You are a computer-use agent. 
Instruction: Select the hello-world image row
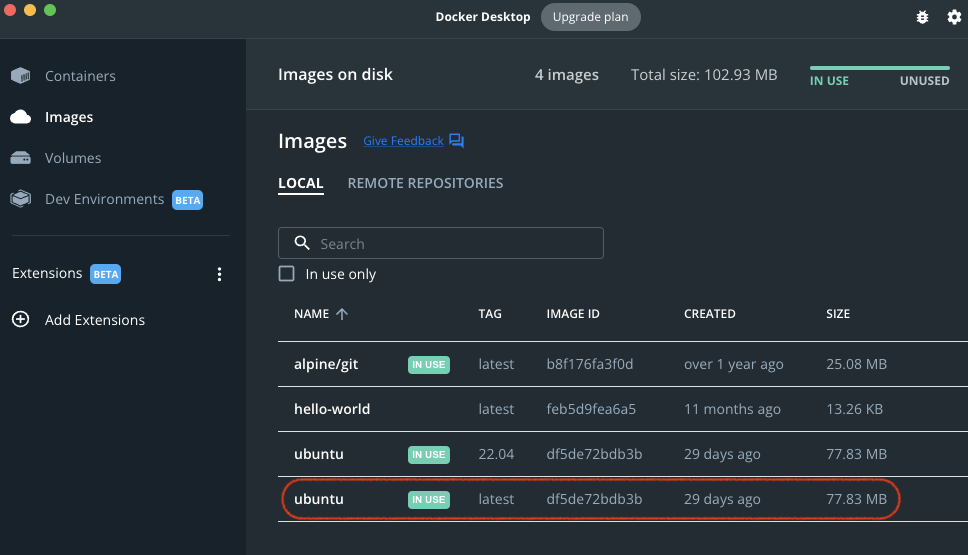(622, 409)
